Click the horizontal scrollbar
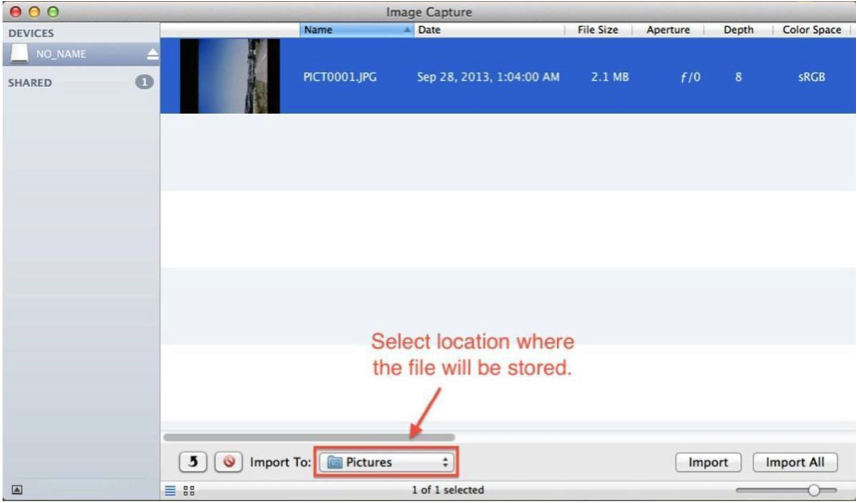This screenshot has width=857, height=503. [x=308, y=437]
